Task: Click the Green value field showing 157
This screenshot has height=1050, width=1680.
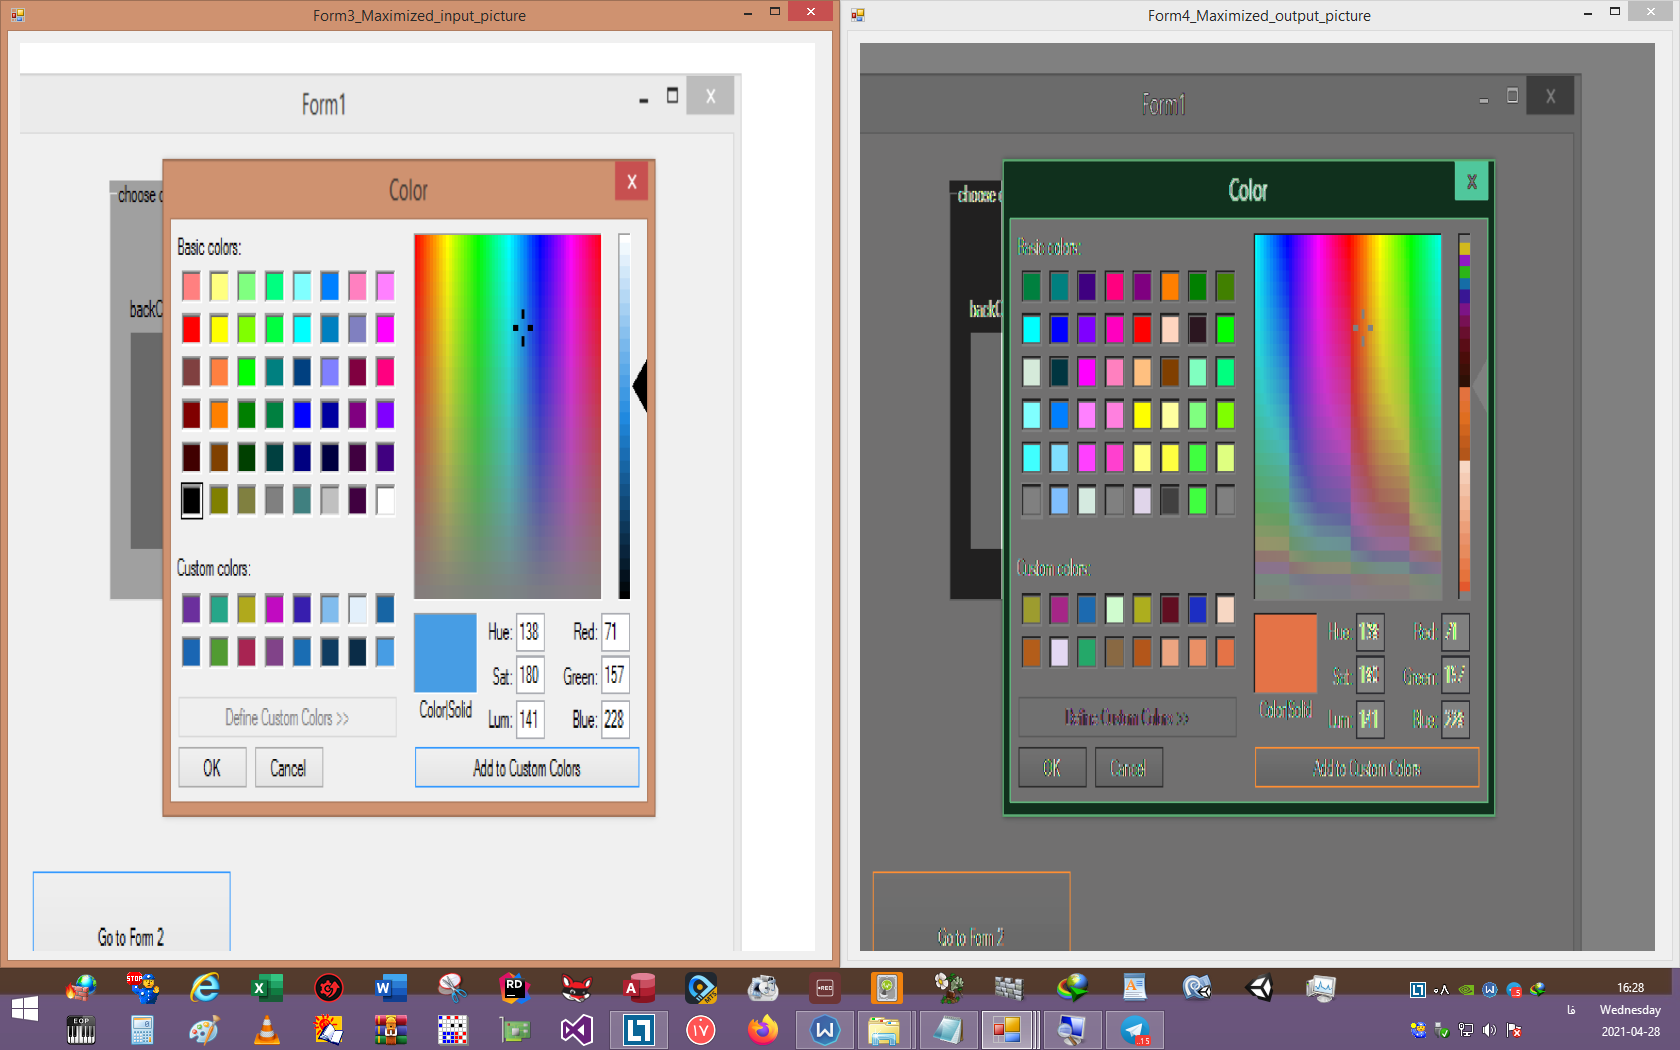Action: click(x=615, y=676)
